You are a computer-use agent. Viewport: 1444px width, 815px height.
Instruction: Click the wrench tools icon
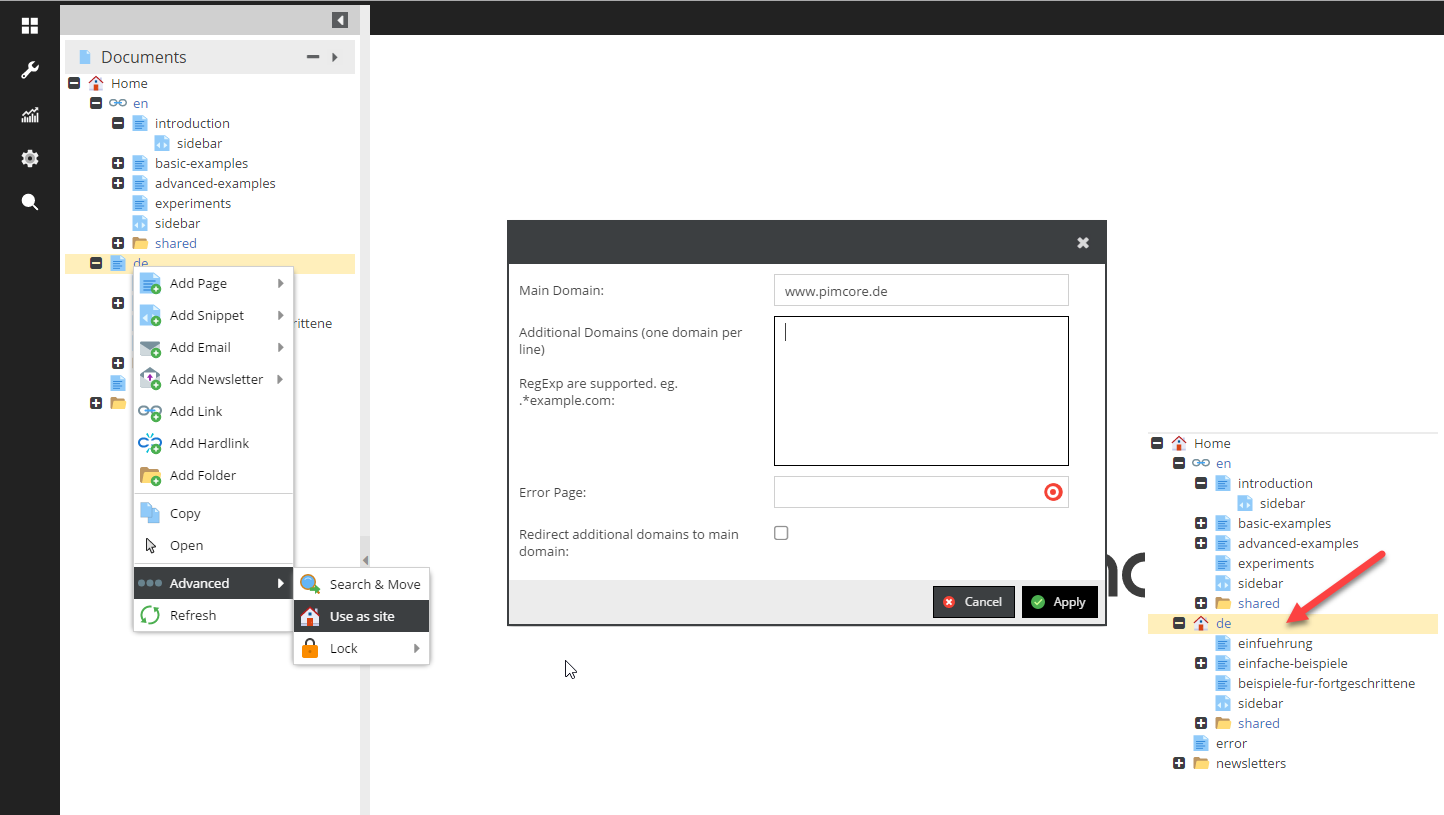pos(30,70)
